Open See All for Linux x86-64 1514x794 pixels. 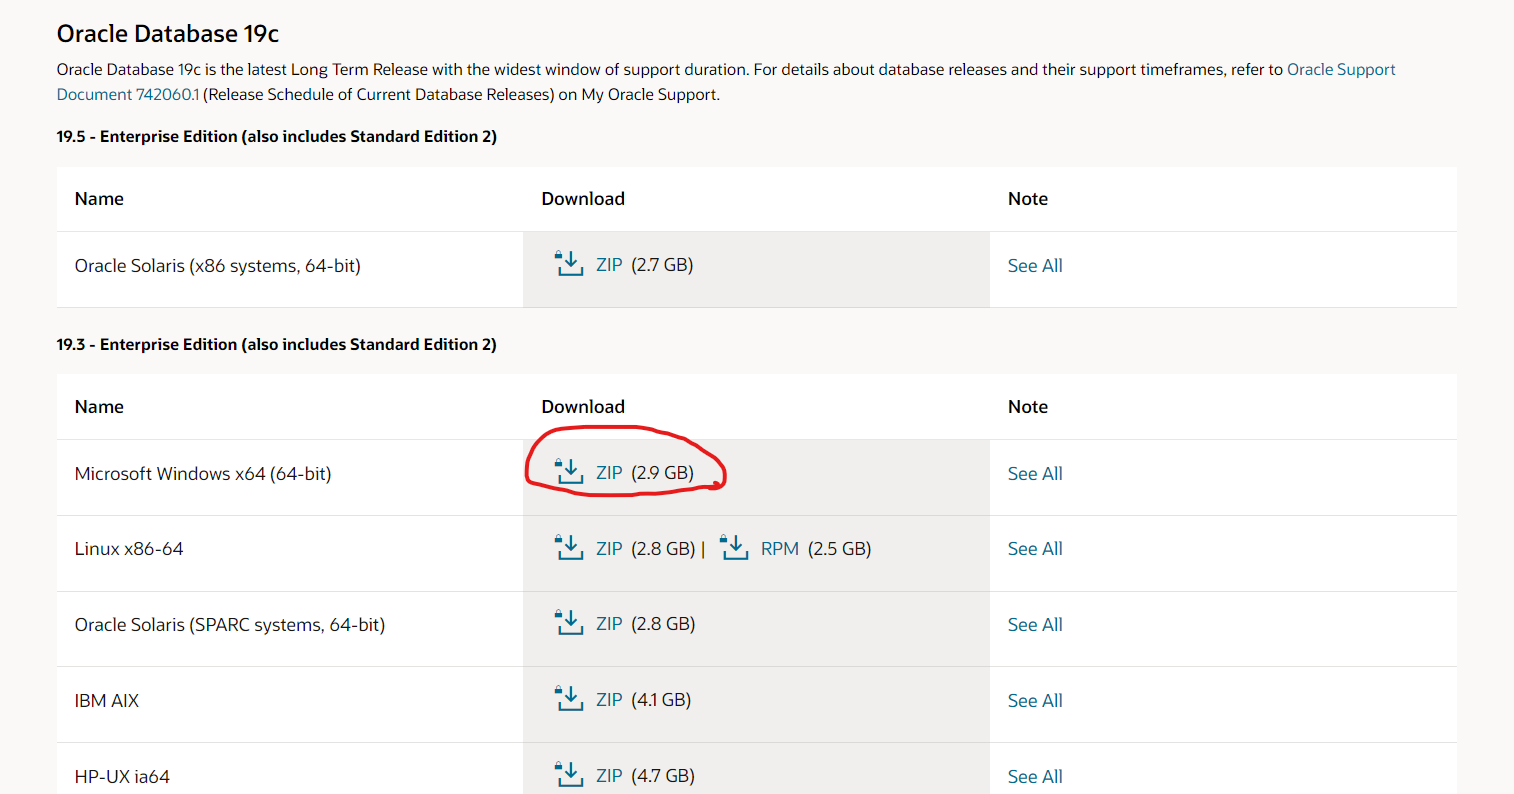click(x=1035, y=549)
